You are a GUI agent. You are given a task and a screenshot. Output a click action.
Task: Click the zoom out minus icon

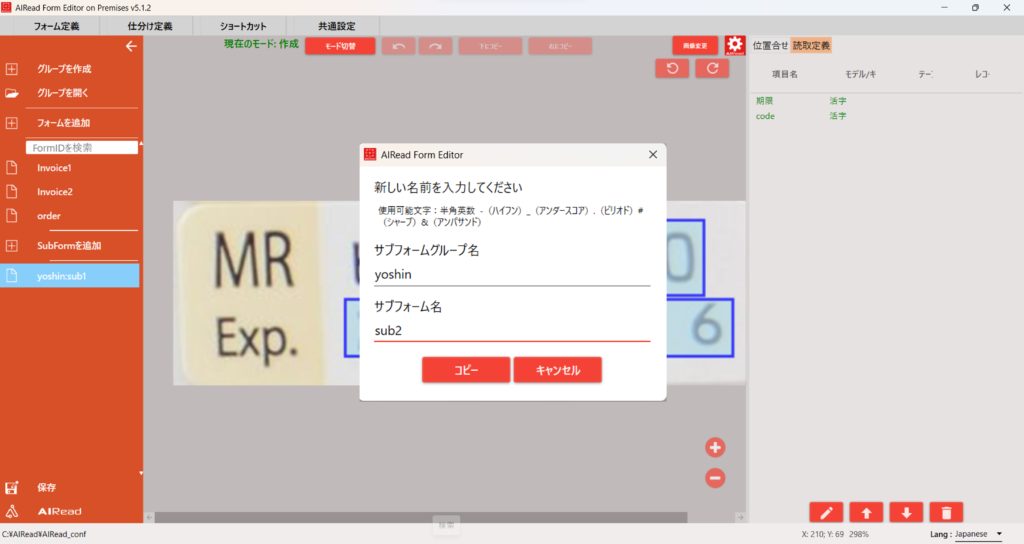(x=715, y=478)
